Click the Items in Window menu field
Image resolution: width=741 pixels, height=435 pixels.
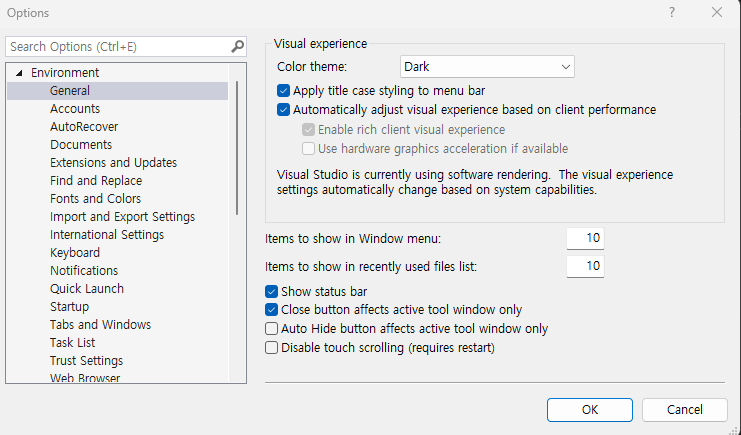[x=585, y=238]
